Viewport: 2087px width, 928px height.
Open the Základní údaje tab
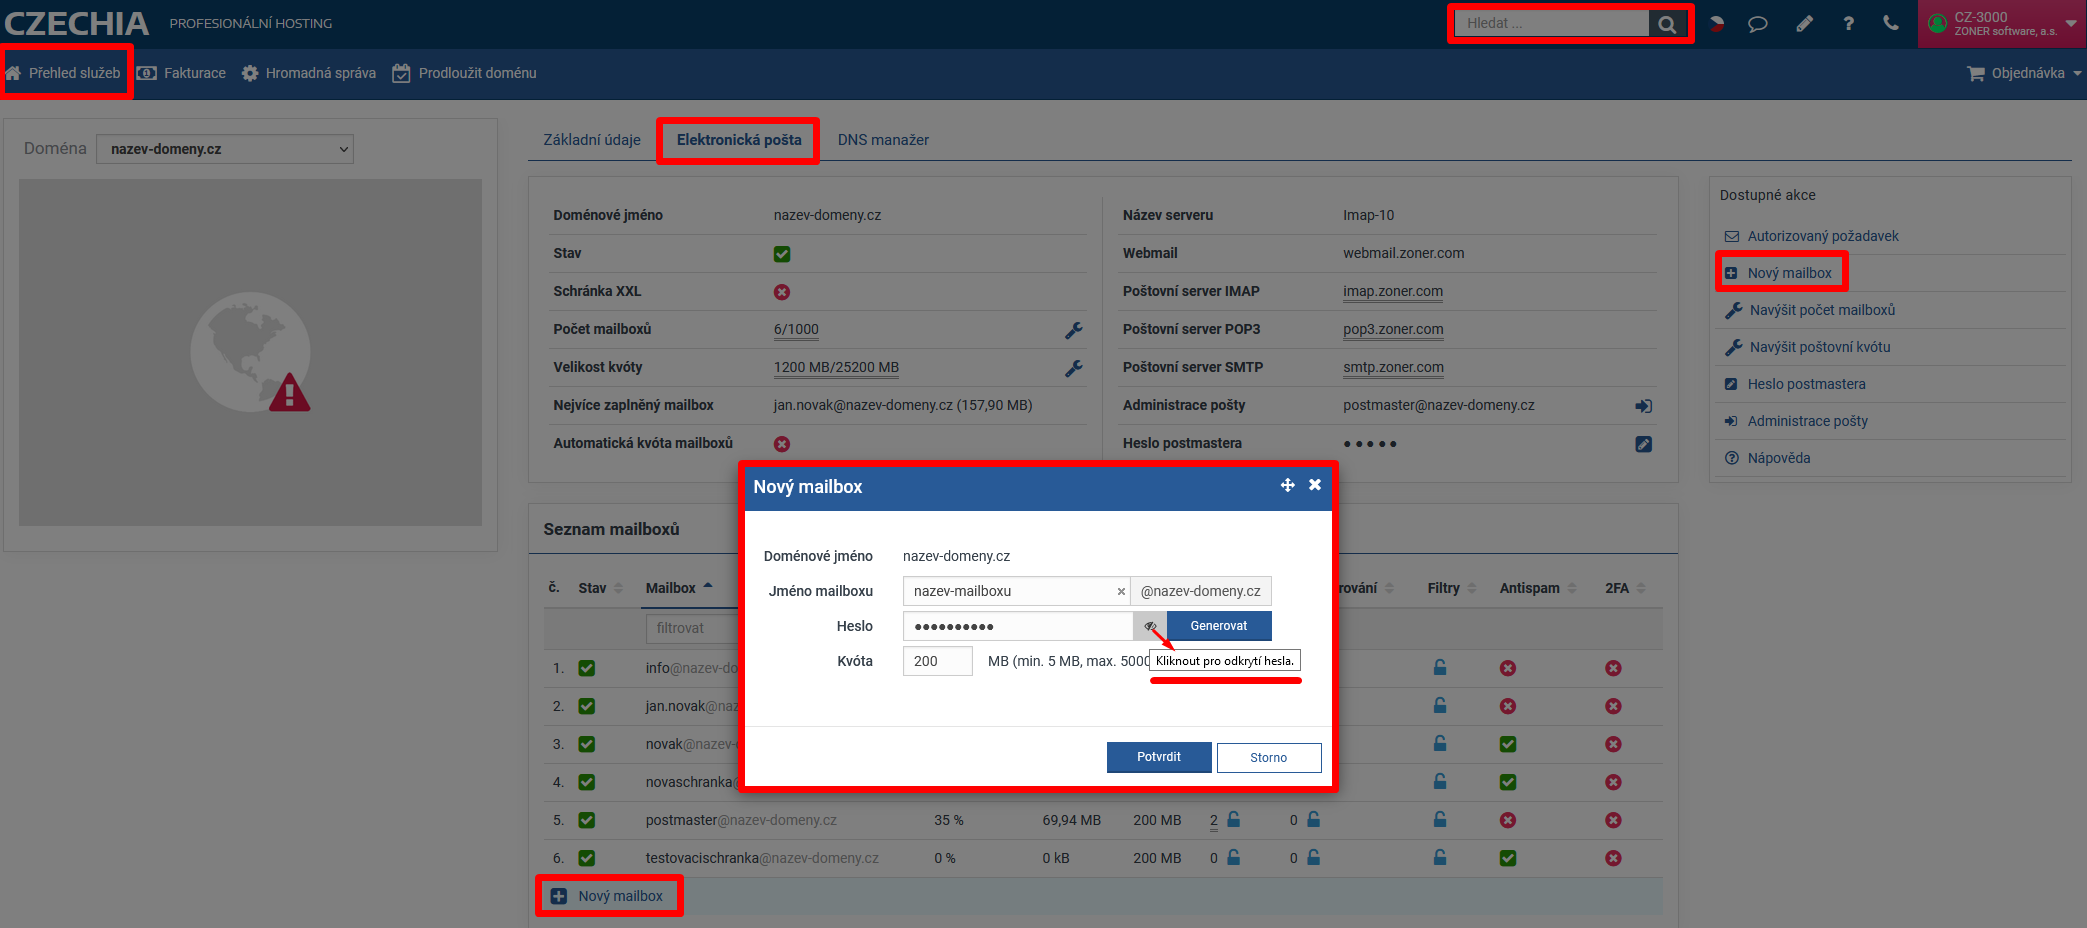click(592, 140)
